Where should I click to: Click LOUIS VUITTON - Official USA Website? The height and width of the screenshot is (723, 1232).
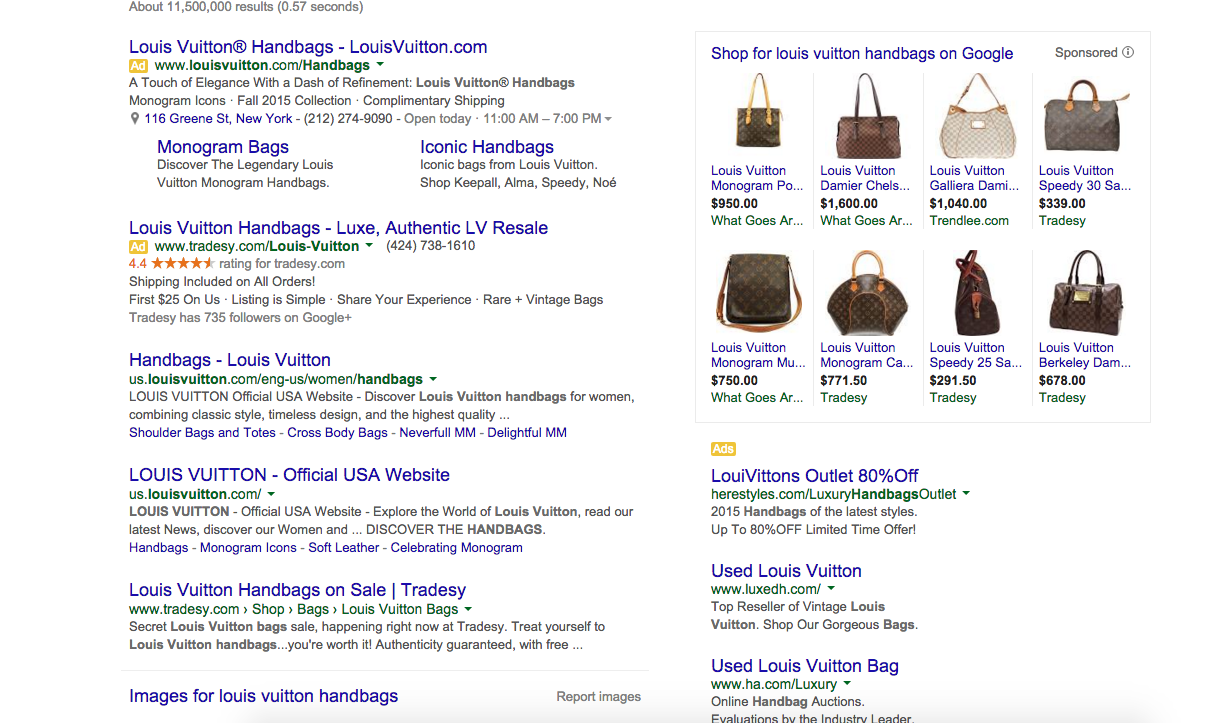(289, 475)
